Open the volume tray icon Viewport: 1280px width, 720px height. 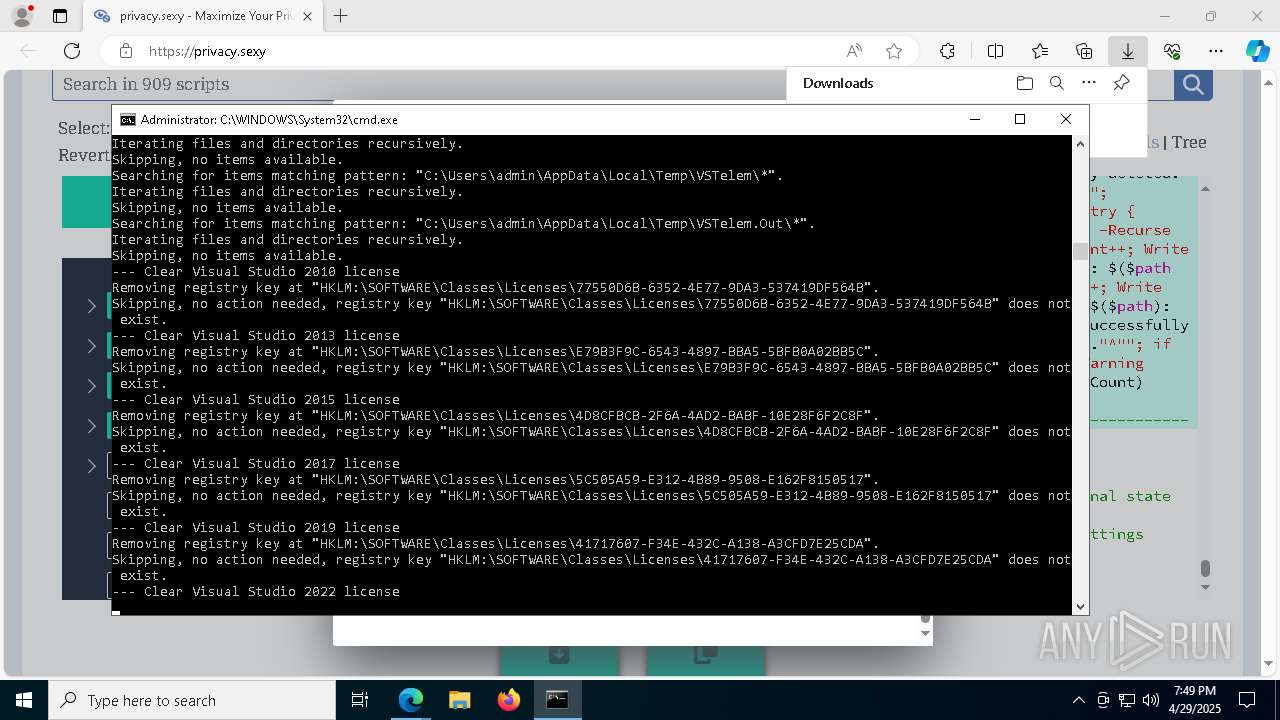(1151, 700)
